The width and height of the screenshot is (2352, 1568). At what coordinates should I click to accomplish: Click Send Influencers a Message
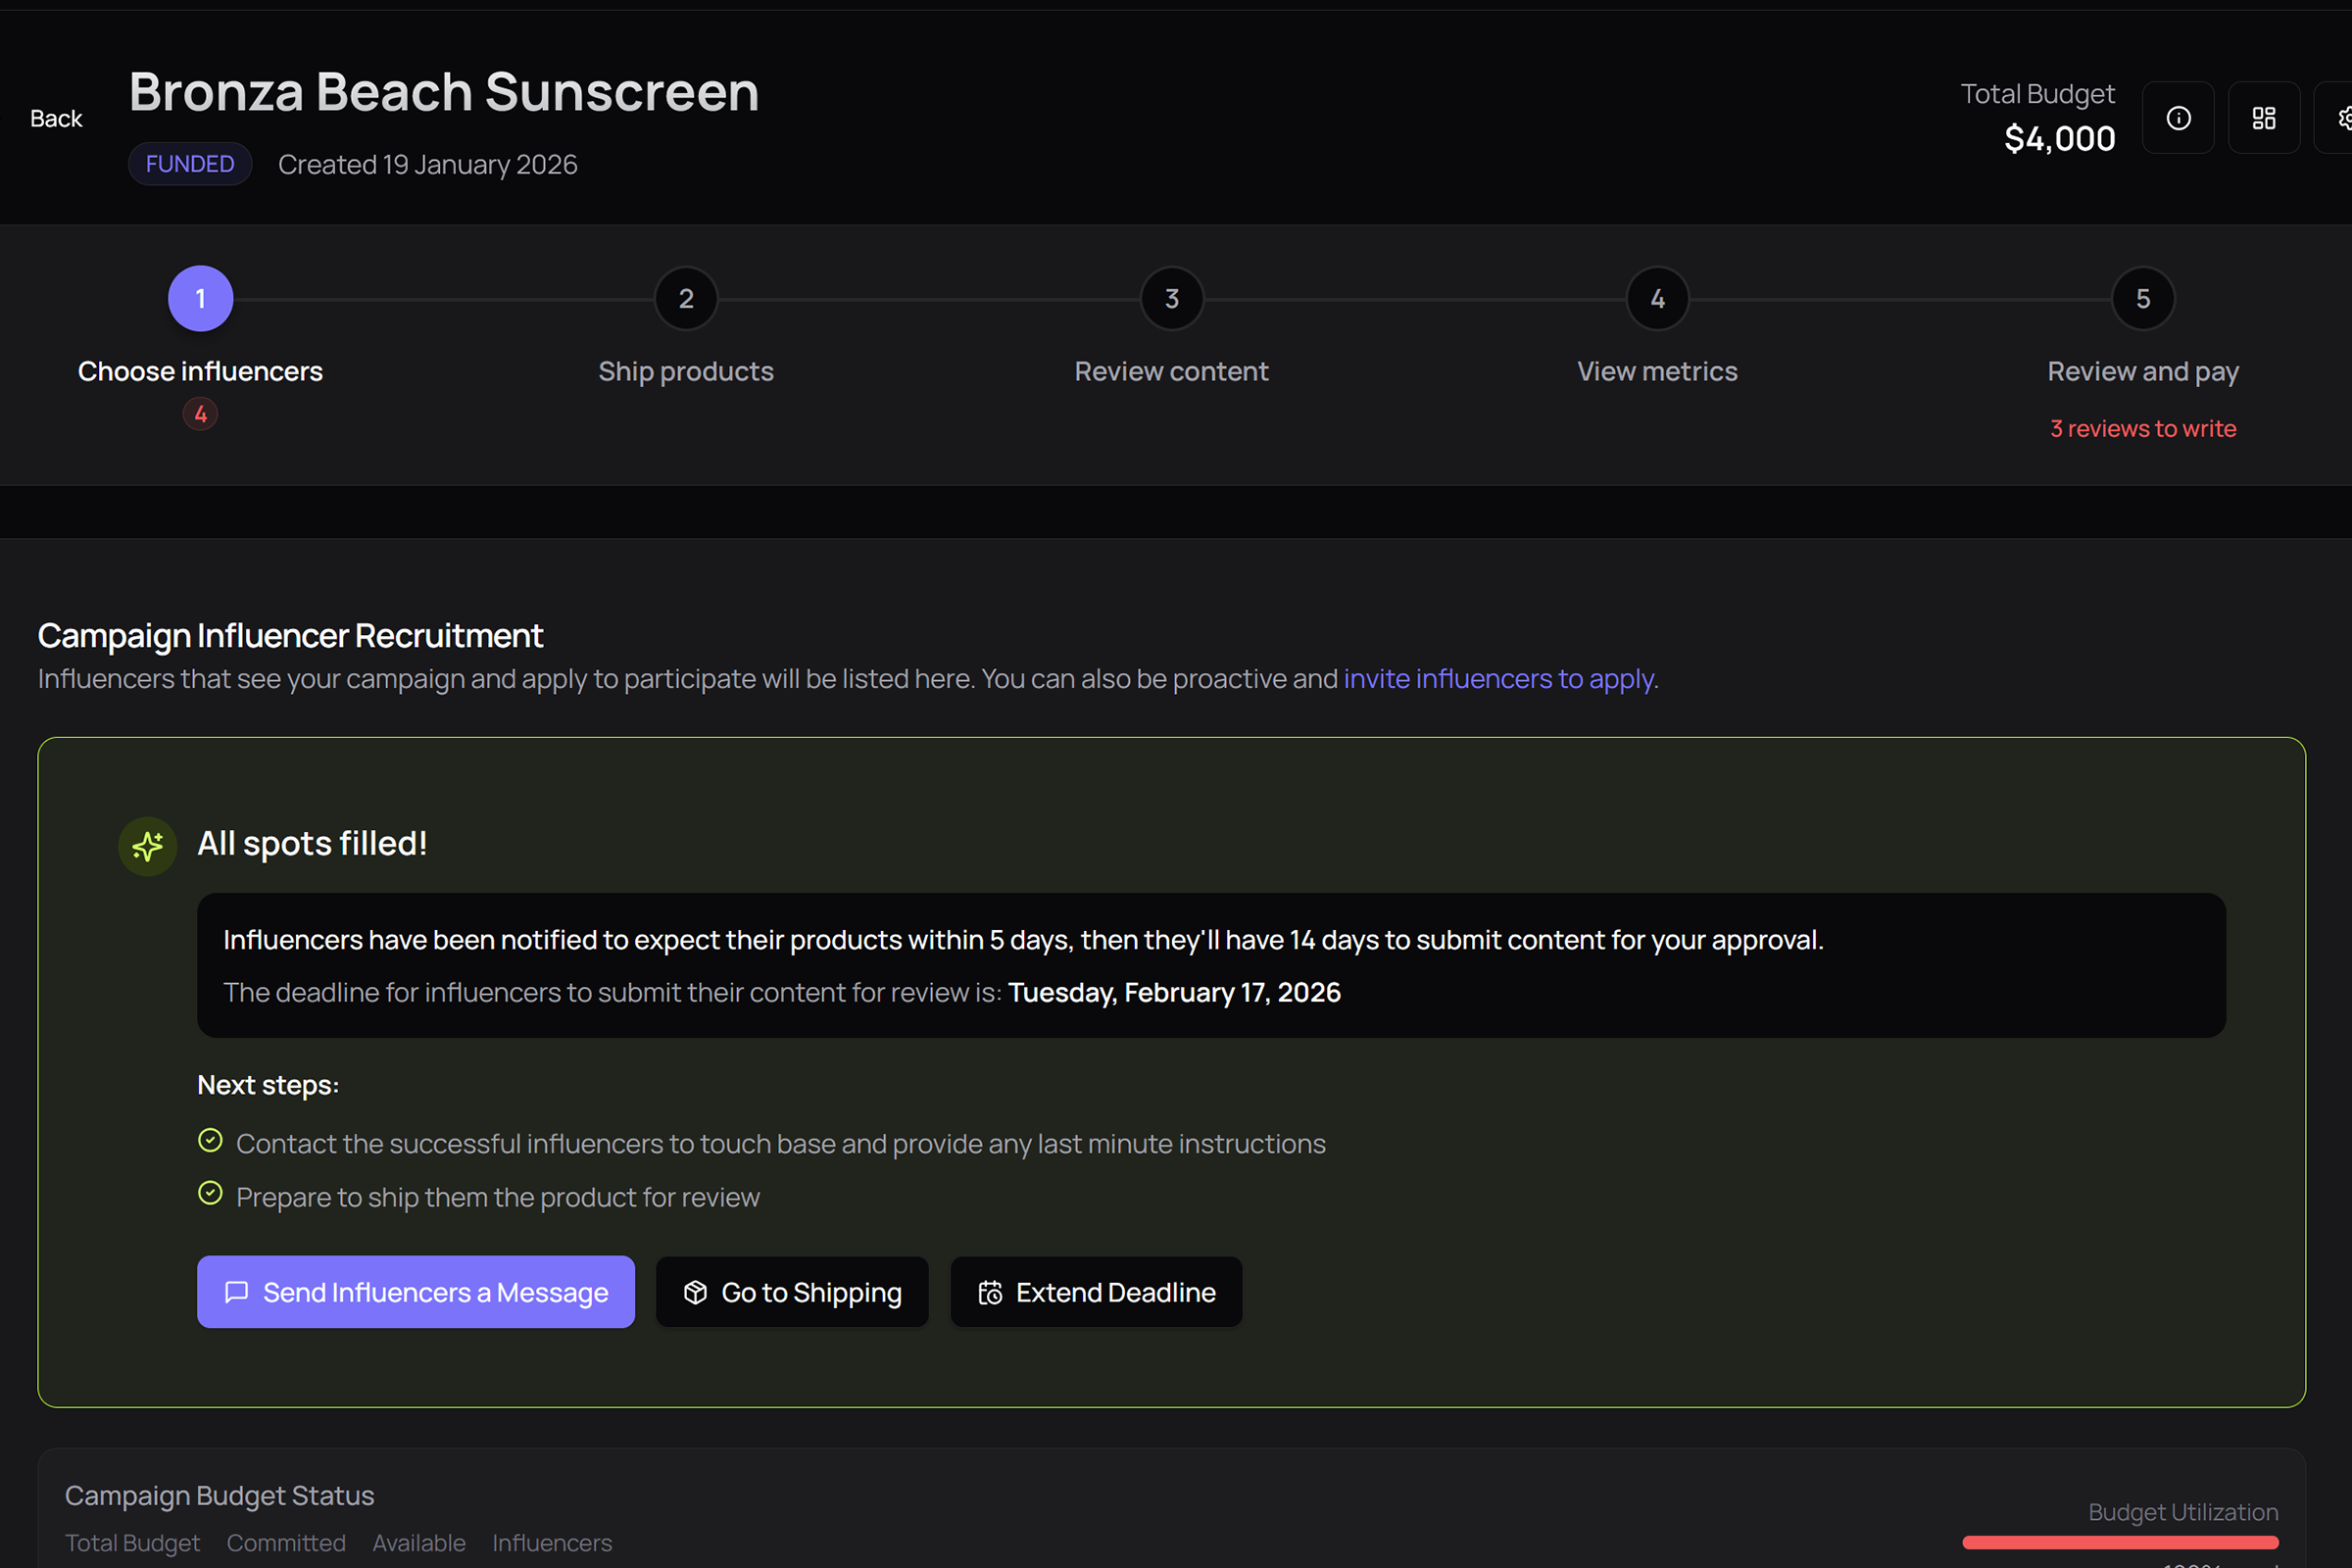click(x=415, y=1292)
